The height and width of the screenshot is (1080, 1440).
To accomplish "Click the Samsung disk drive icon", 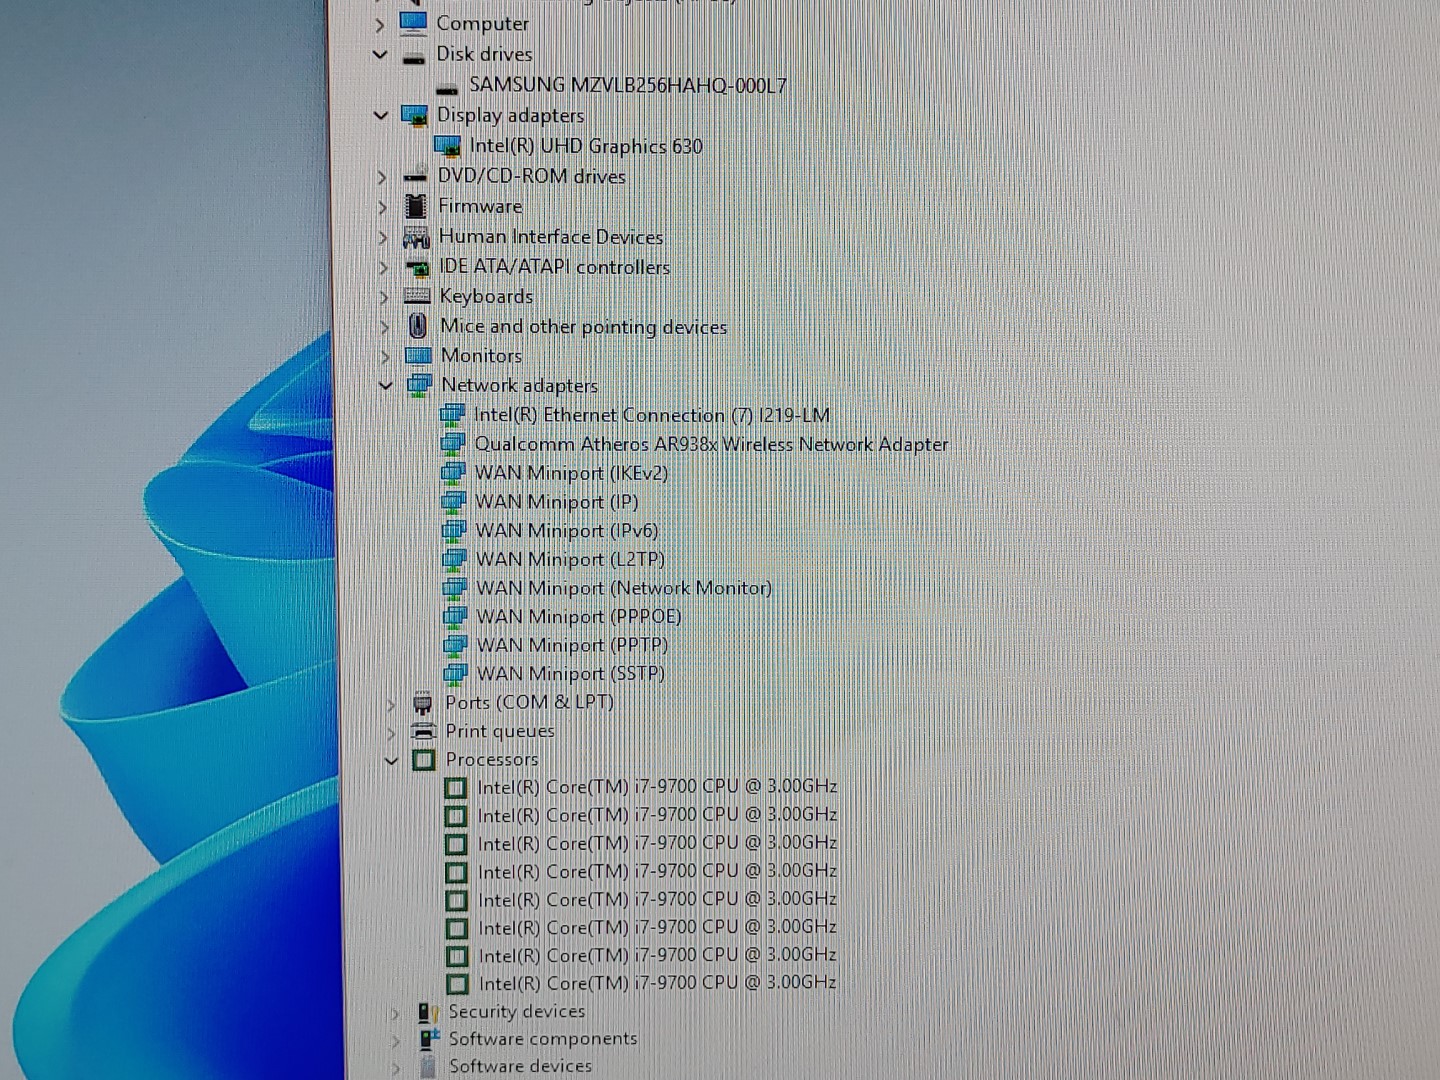I will coord(447,88).
